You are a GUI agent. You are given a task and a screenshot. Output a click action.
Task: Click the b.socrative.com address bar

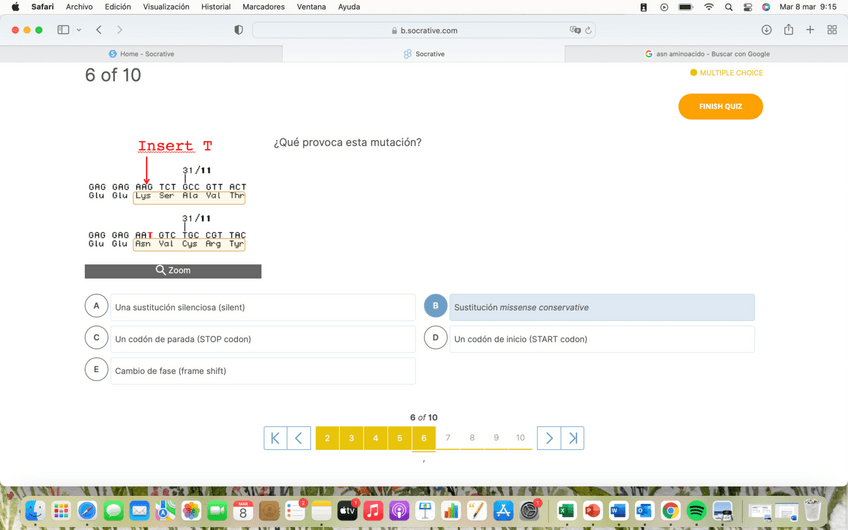(423, 30)
